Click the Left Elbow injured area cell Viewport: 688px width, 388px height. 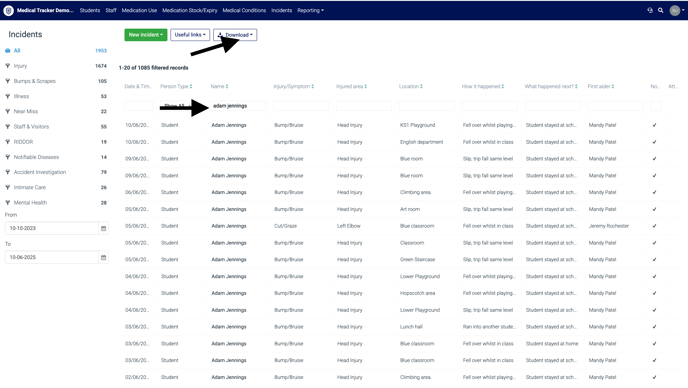tap(349, 226)
